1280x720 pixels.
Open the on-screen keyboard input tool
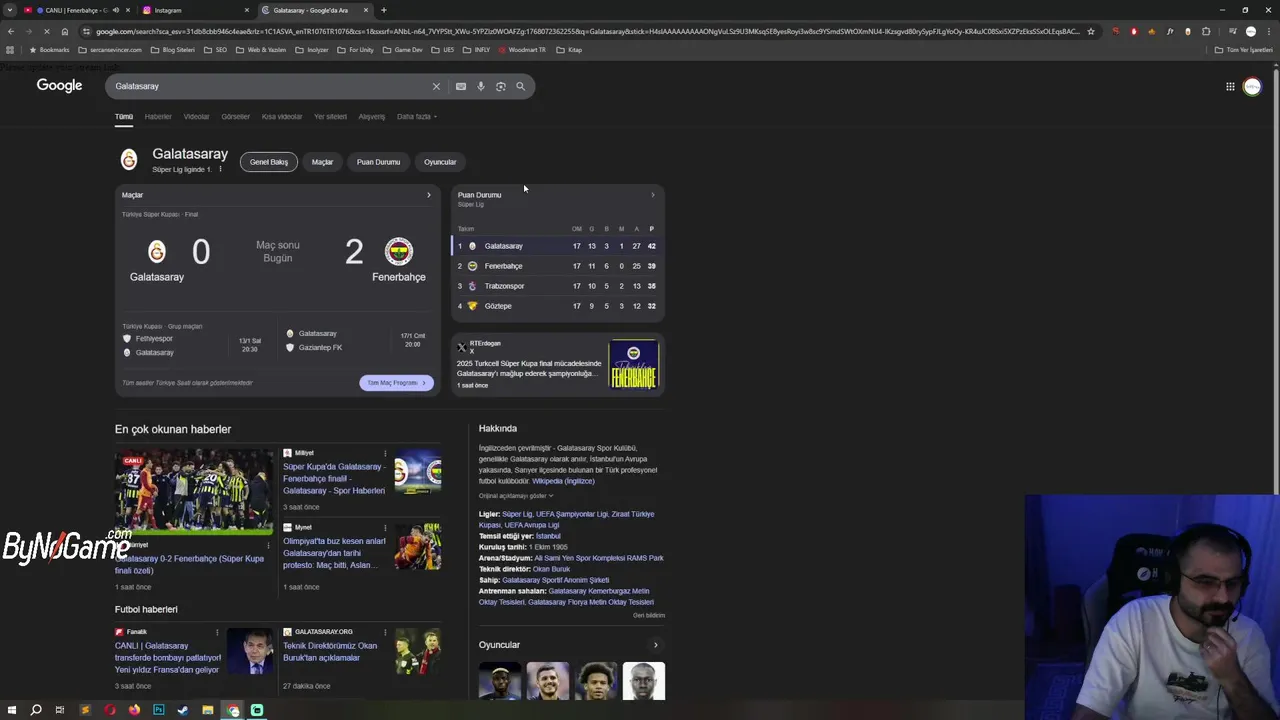(x=461, y=86)
